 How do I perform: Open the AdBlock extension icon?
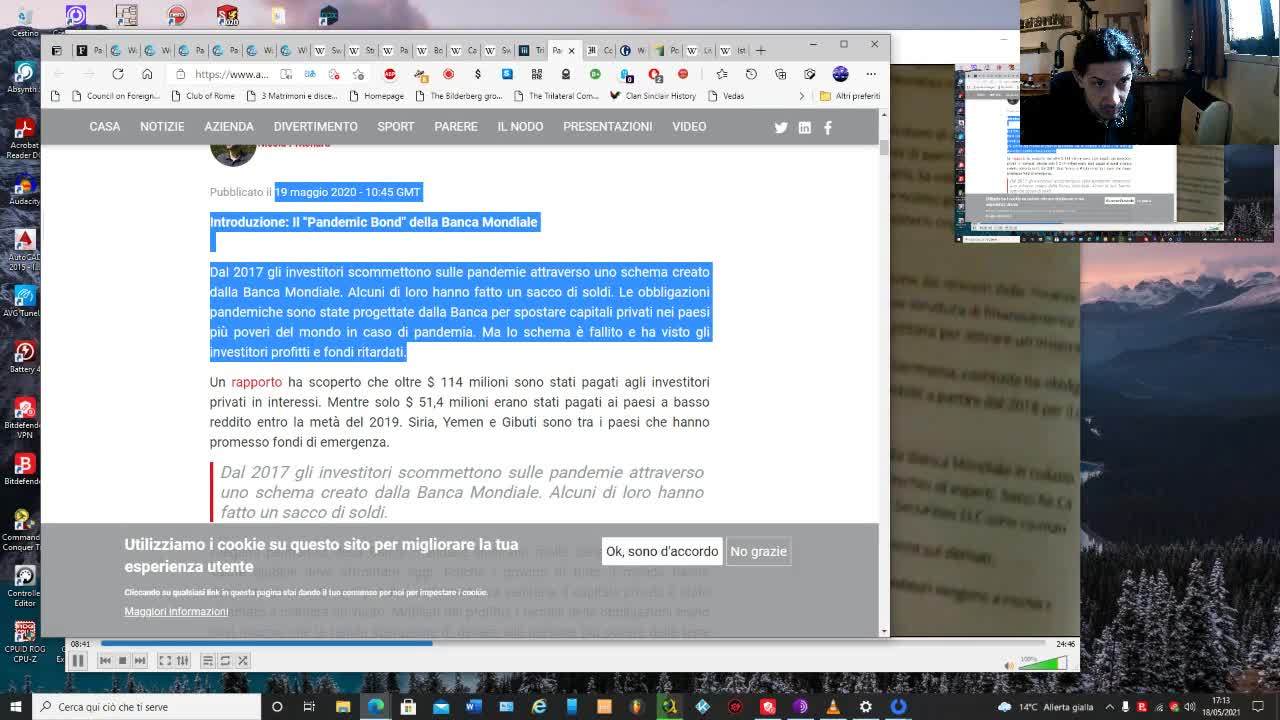tap(390, 74)
